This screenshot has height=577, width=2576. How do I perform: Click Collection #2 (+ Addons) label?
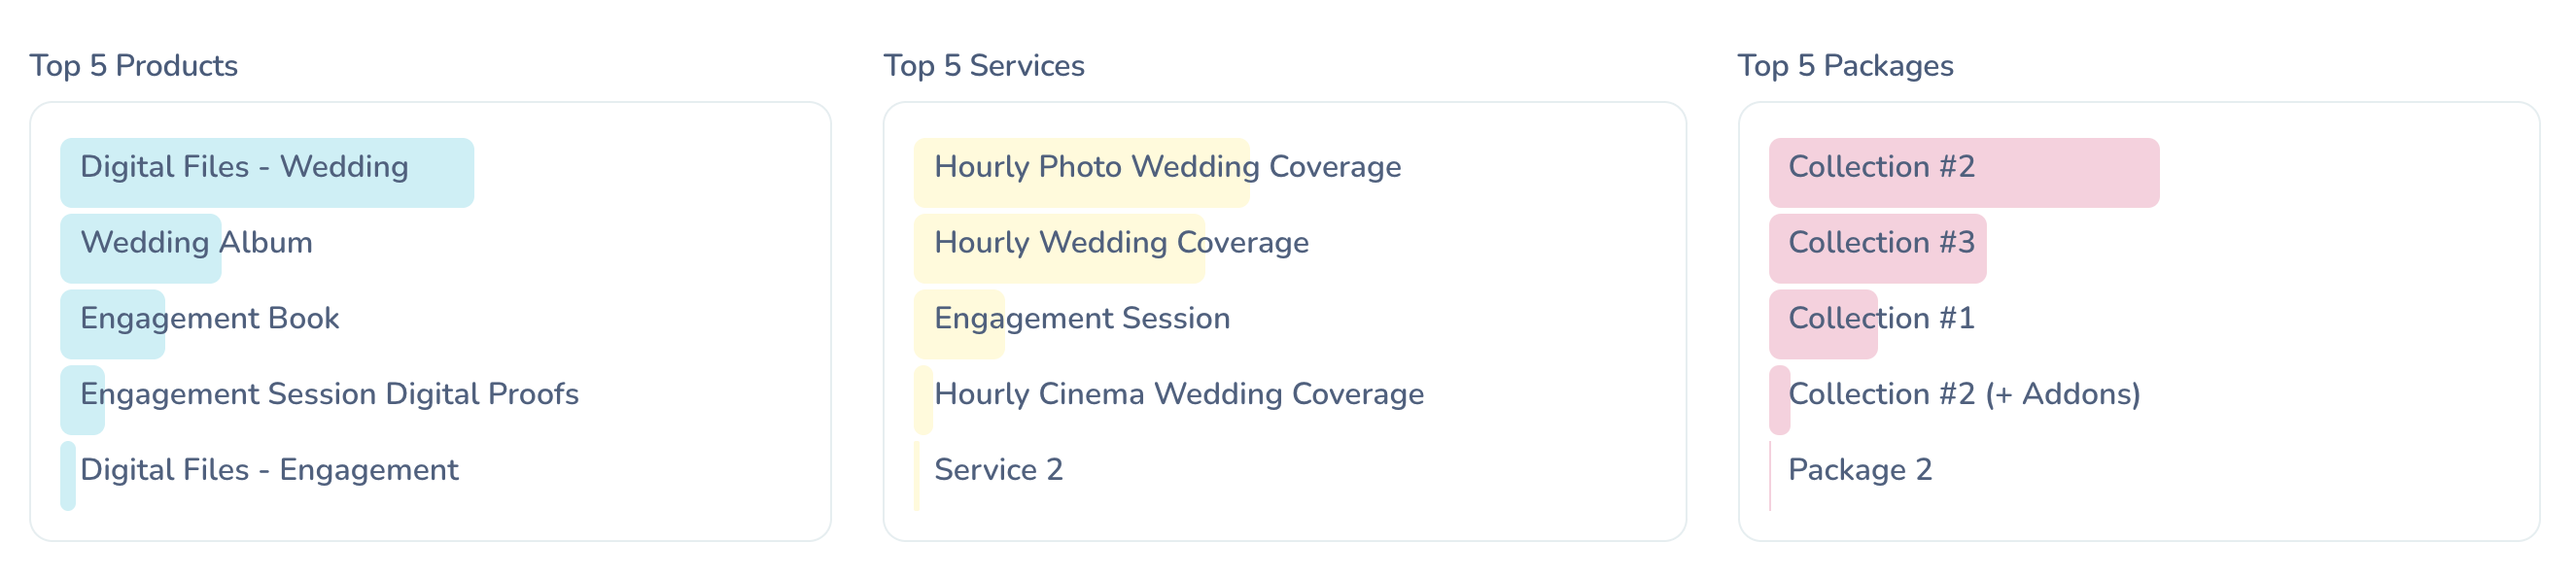pyautogui.click(x=1964, y=395)
